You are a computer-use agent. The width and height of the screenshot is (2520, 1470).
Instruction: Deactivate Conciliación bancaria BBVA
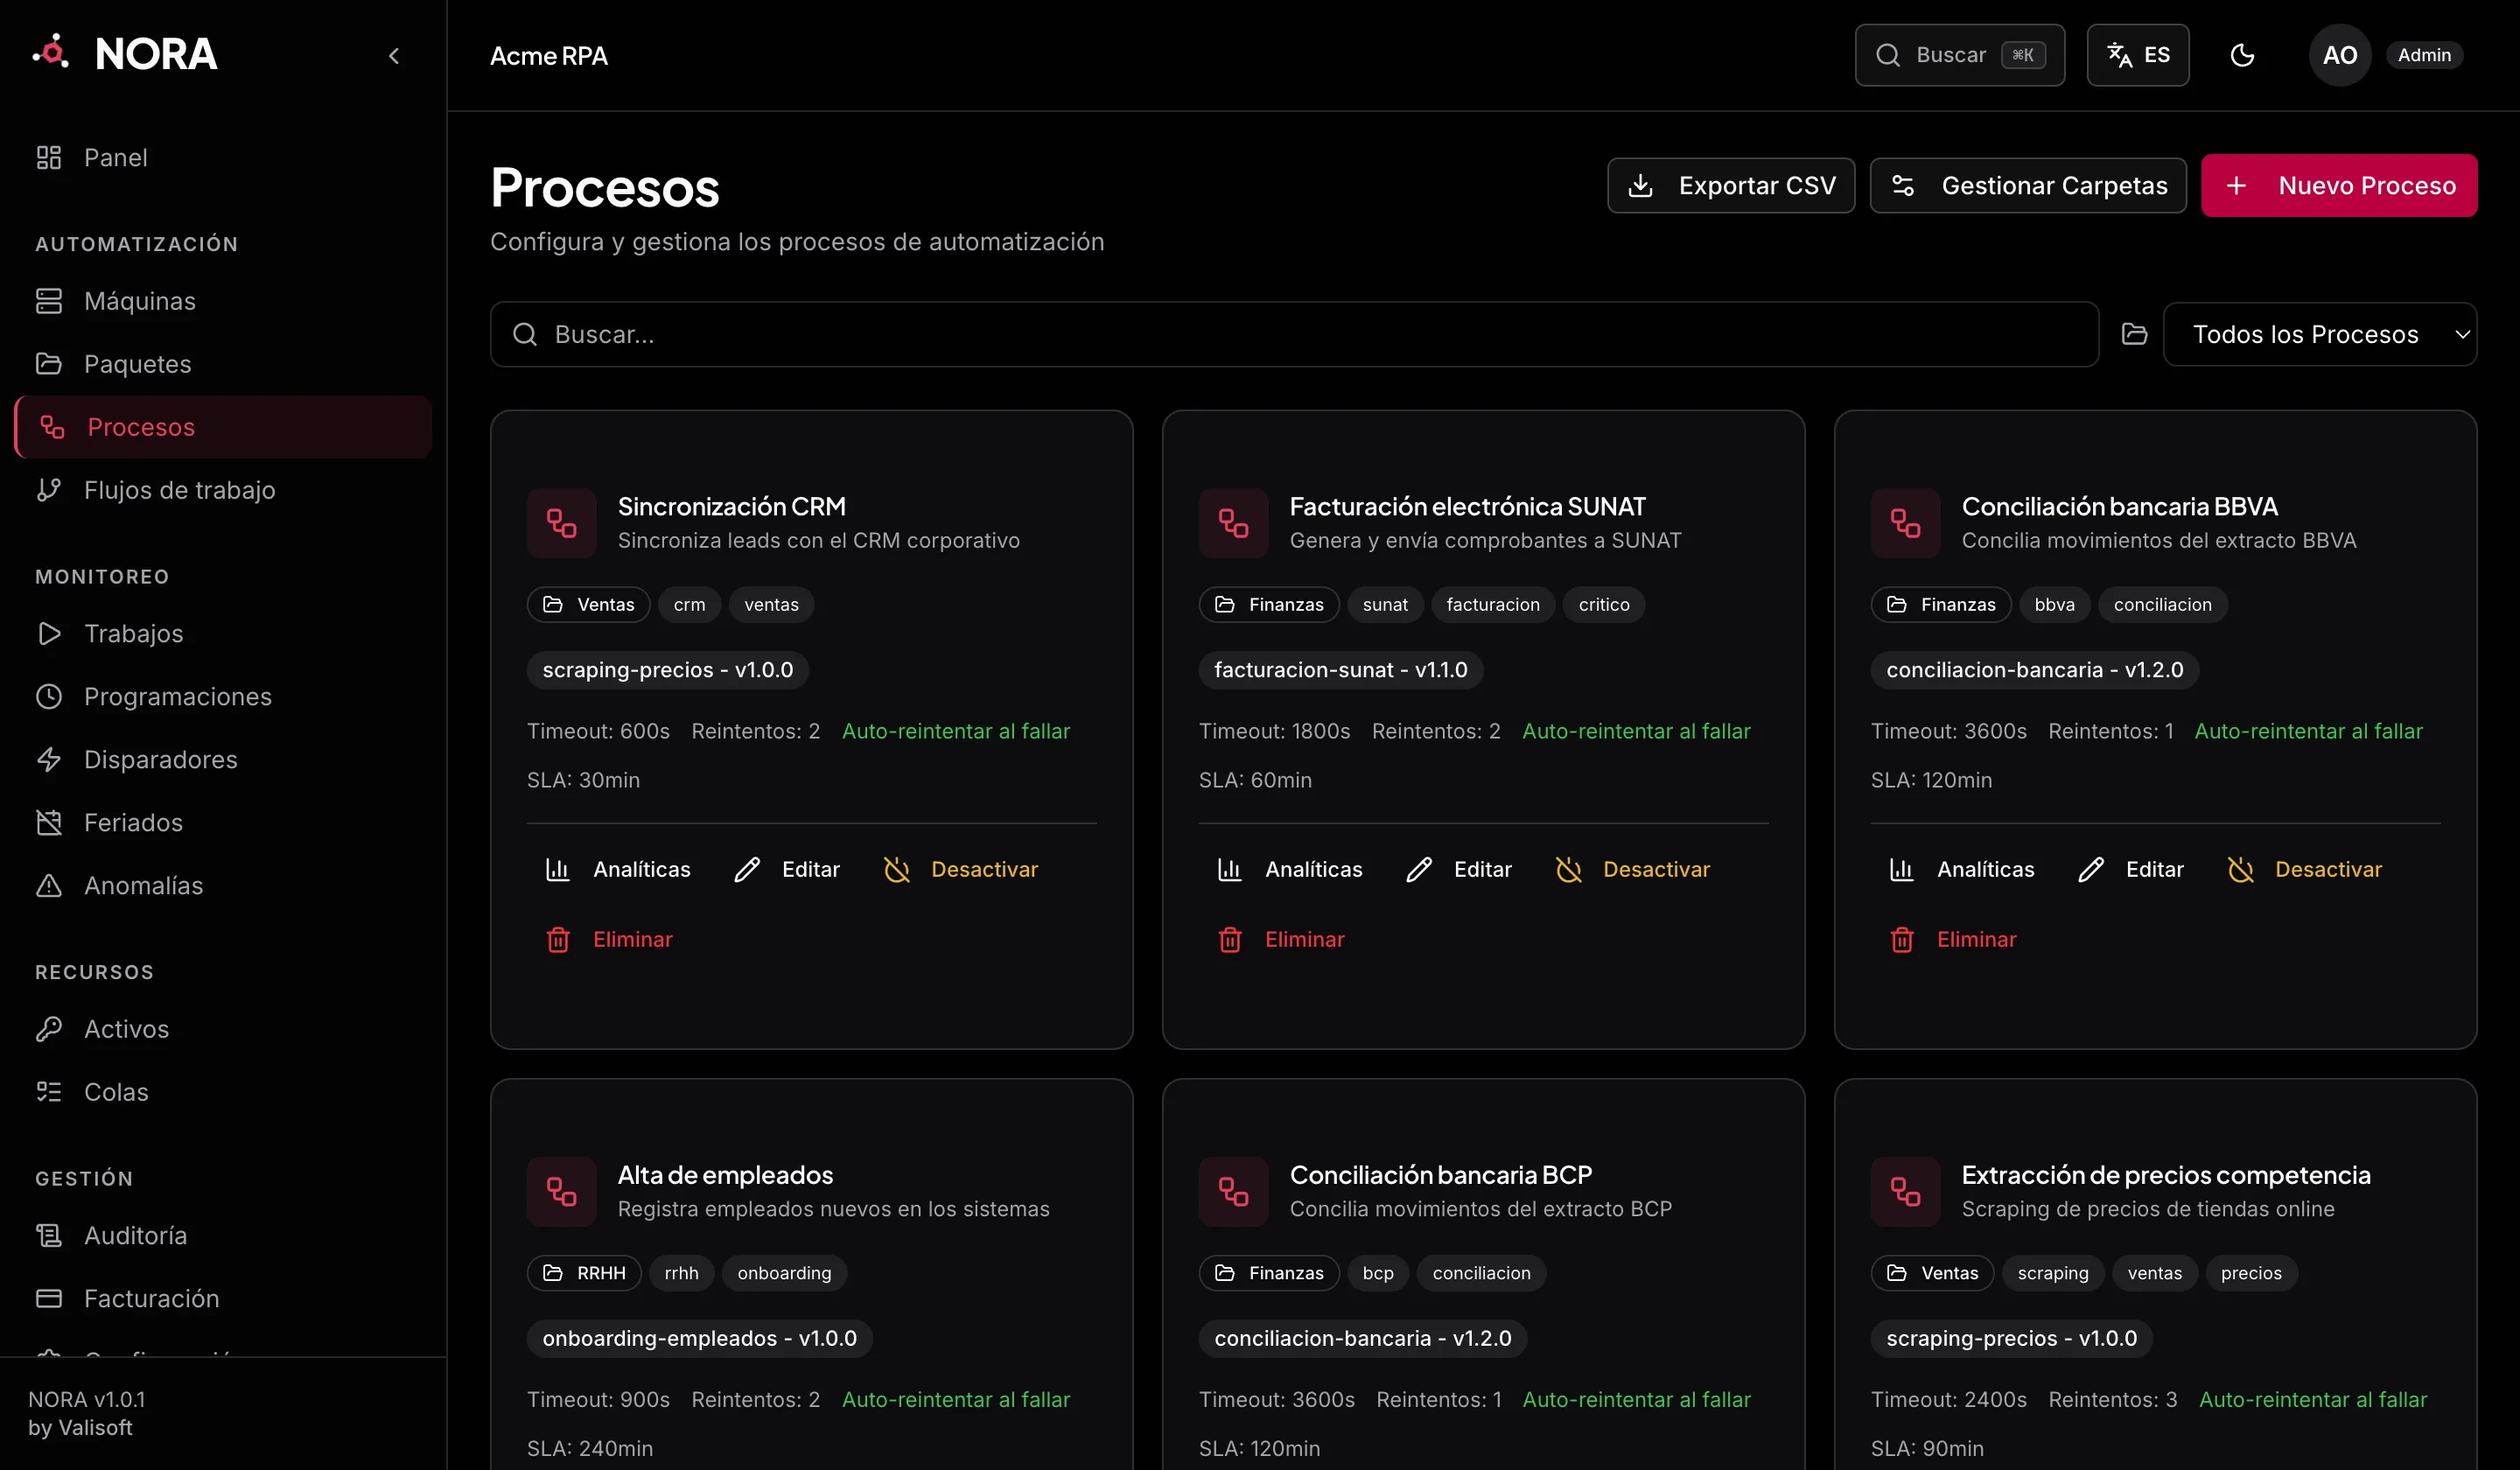[x=2305, y=869]
